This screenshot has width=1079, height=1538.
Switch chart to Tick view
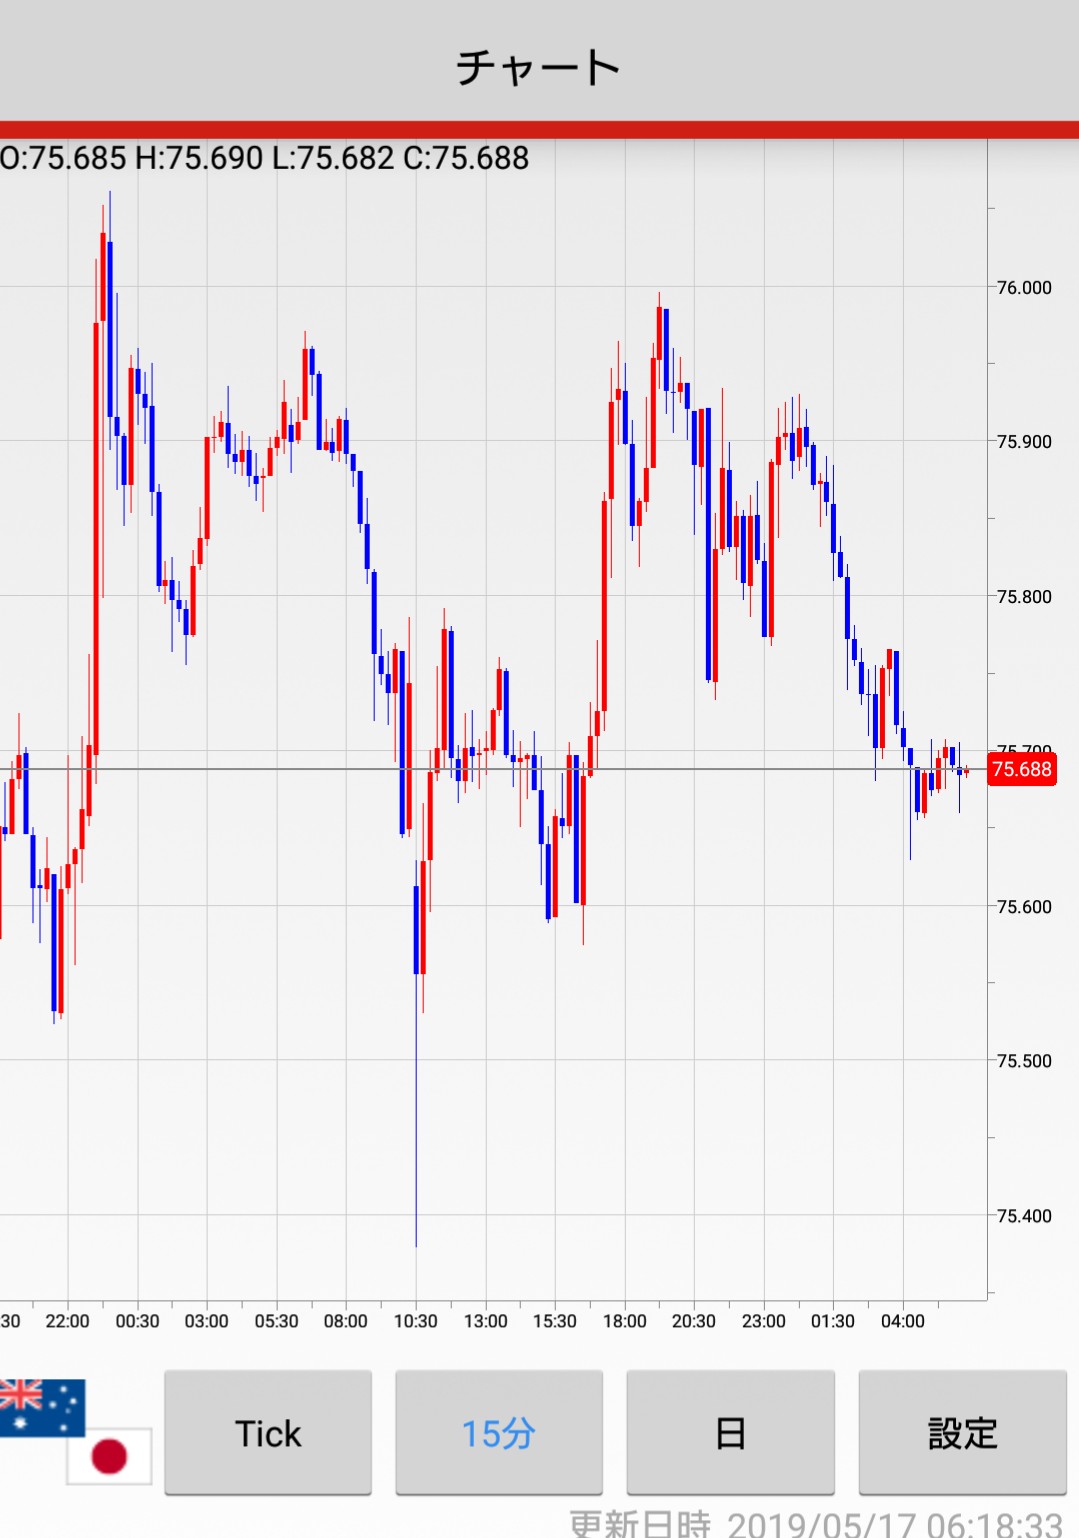point(268,1433)
